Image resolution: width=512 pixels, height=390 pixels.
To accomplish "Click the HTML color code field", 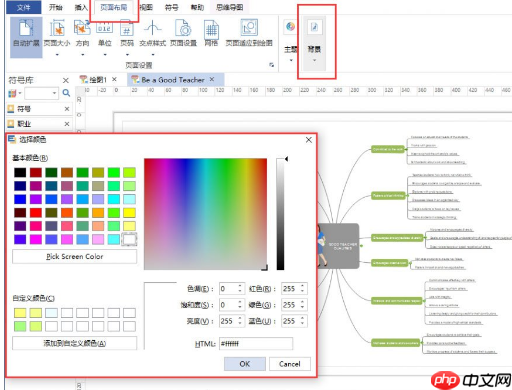I will pos(256,343).
